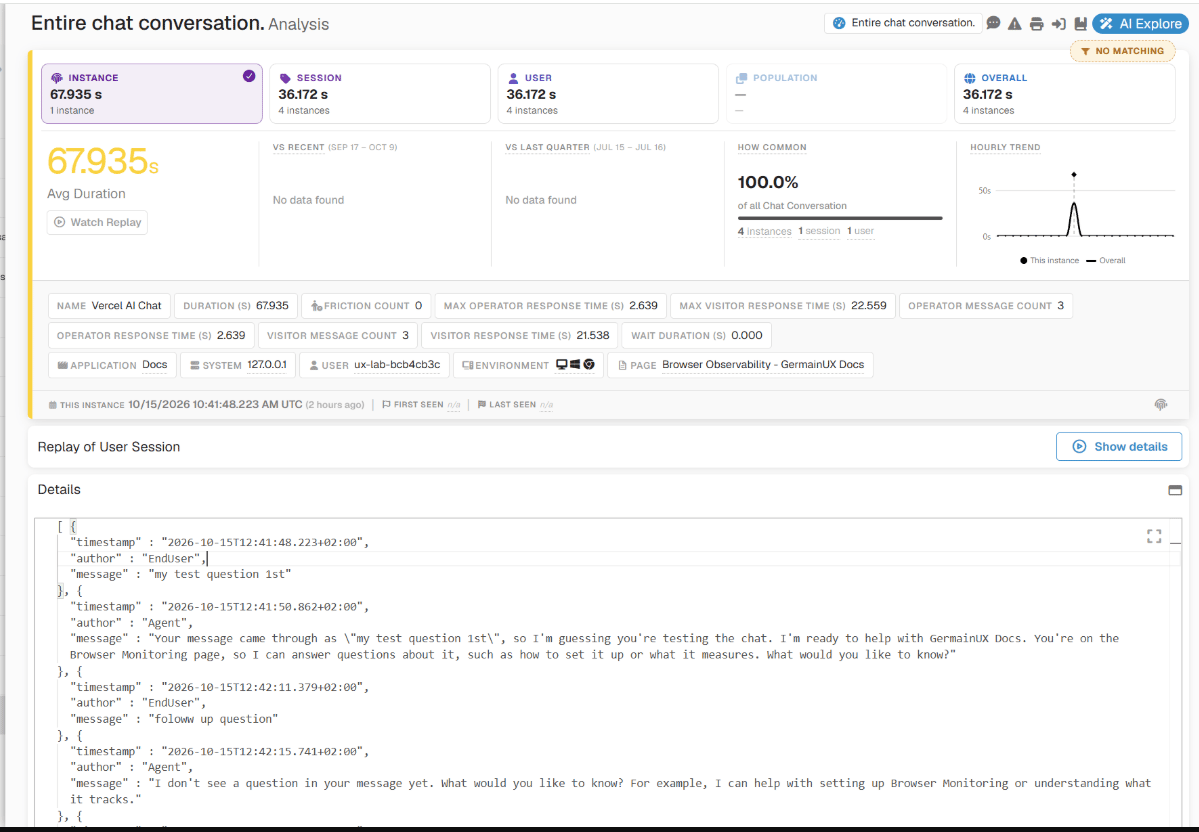The image size is (1199, 832).
Task: Click the calendar icon before THIS INSTANCE
Action: [x=52, y=405]
